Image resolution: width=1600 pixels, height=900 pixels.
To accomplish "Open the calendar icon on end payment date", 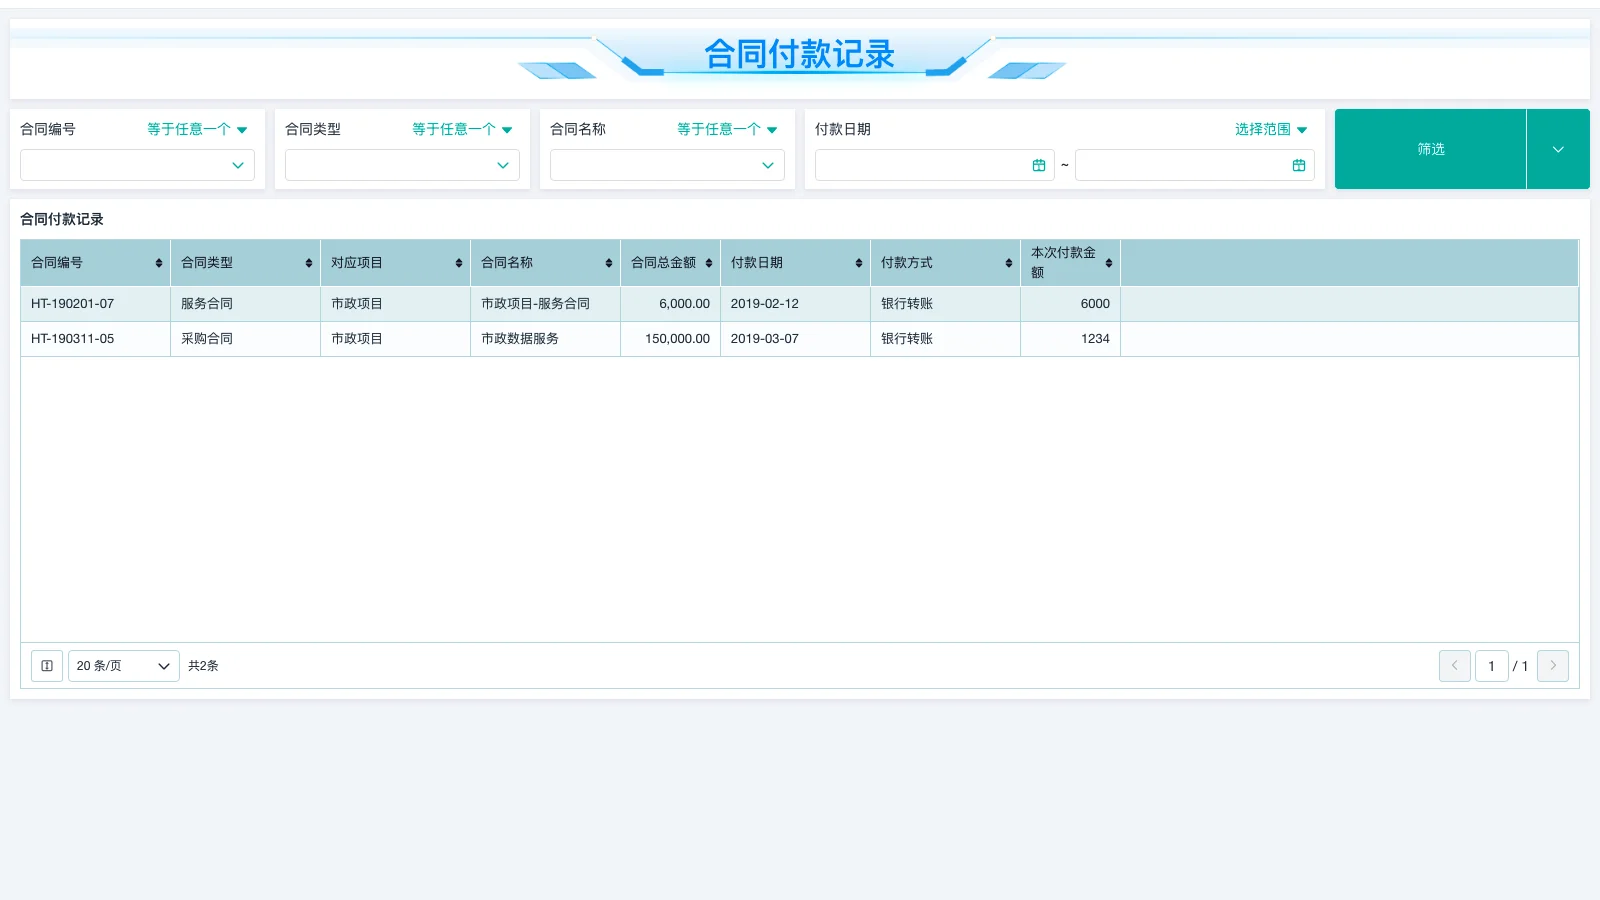I will click(1298, 164).
